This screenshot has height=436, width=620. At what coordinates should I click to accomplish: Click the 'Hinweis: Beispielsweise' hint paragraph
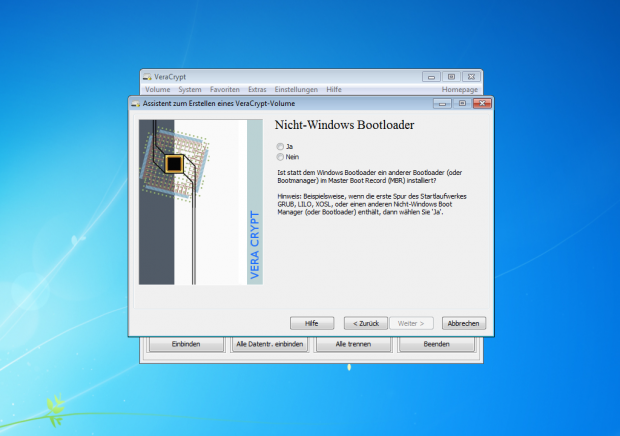coord(372,204)
